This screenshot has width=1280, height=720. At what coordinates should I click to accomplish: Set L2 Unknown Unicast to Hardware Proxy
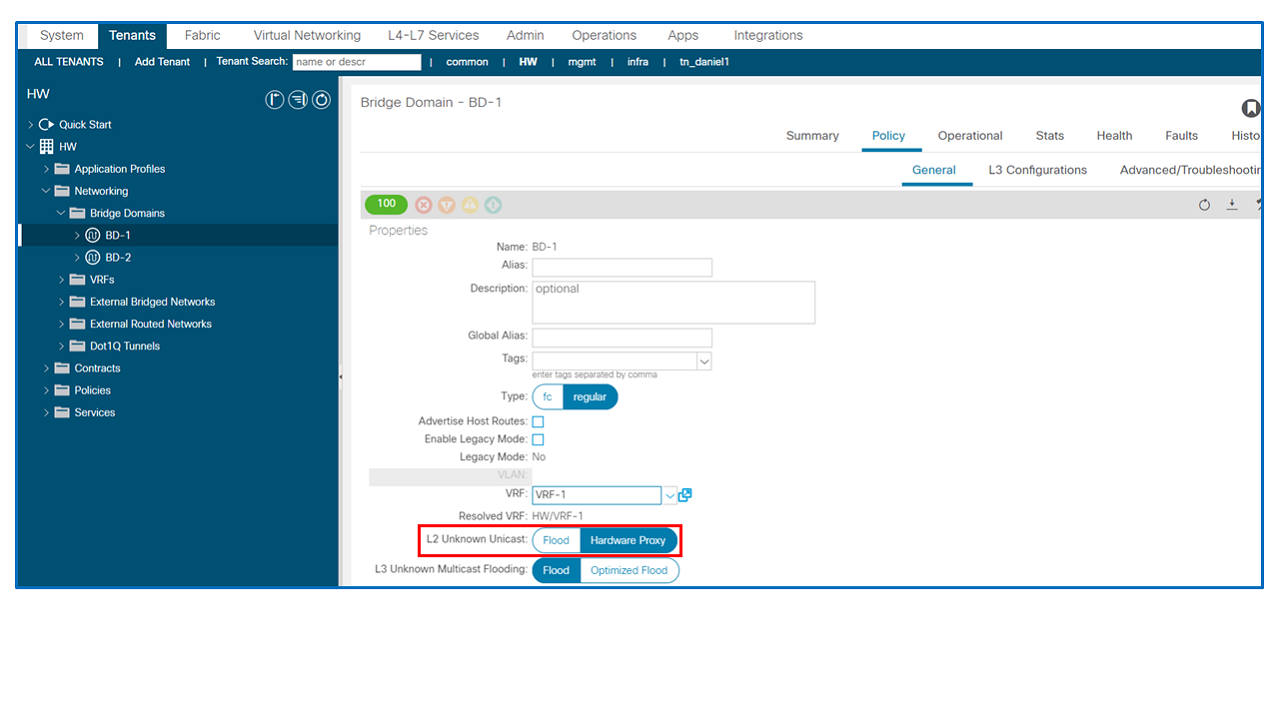[628, 540]
